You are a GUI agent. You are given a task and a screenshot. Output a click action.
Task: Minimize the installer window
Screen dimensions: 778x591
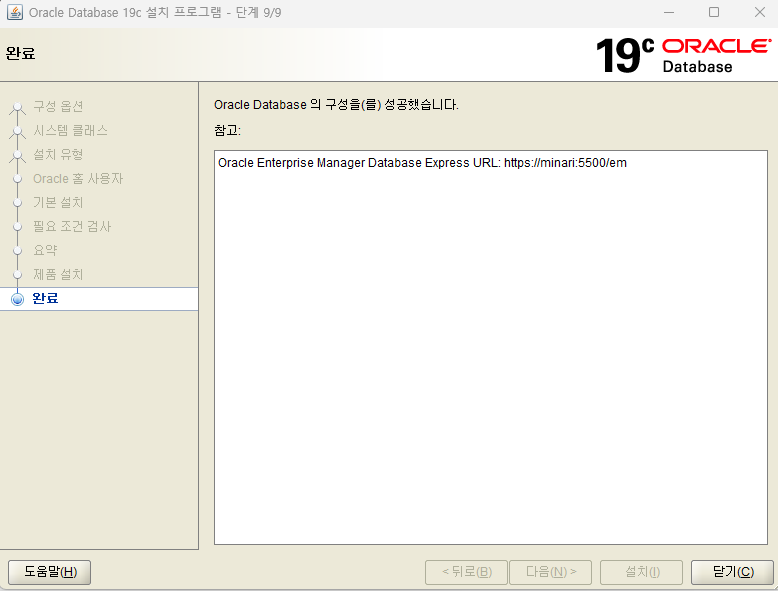click(669, 12)
